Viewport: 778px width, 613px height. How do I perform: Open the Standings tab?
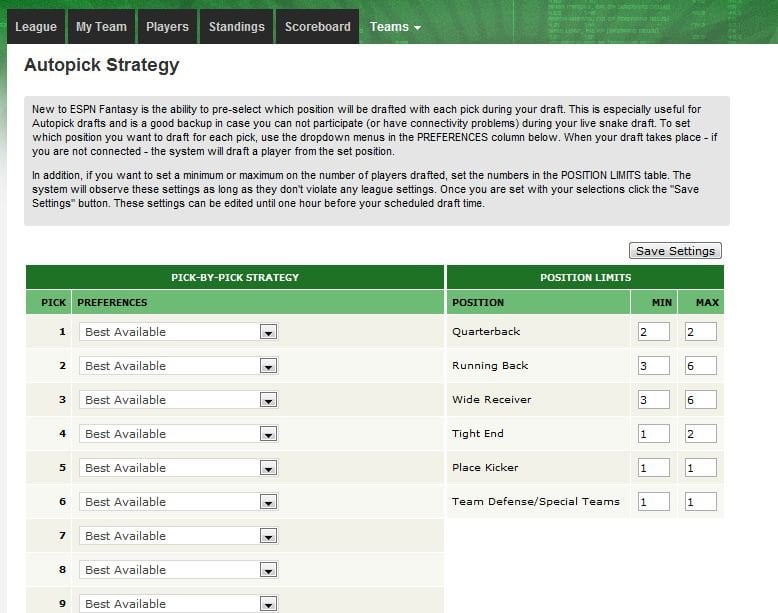coord(237,27)
